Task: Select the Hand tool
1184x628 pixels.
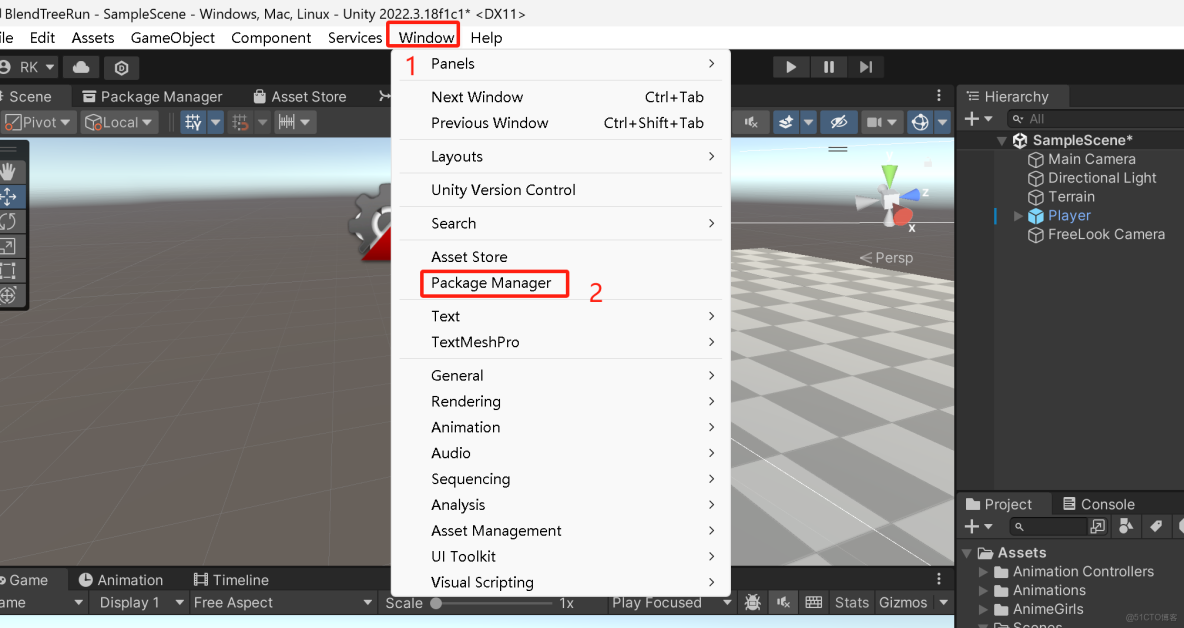Action: [13, 171]
